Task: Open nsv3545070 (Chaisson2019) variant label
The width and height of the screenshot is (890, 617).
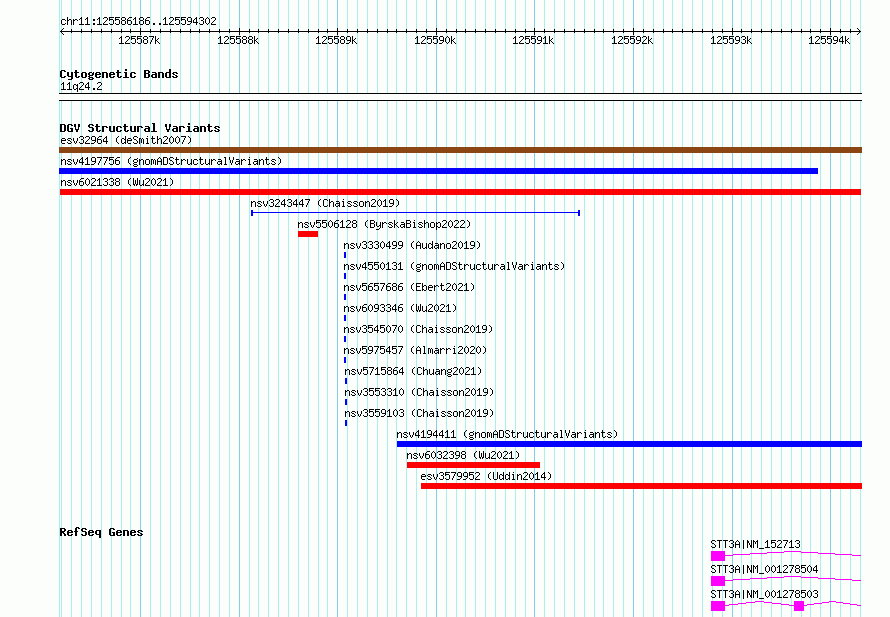Action: pos(418,329)
